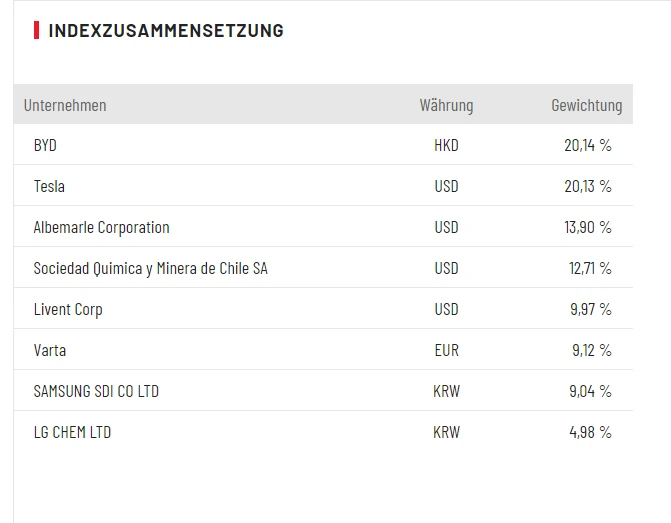
Task: Click the EUR currency for Varta
Action: (446, 350)
